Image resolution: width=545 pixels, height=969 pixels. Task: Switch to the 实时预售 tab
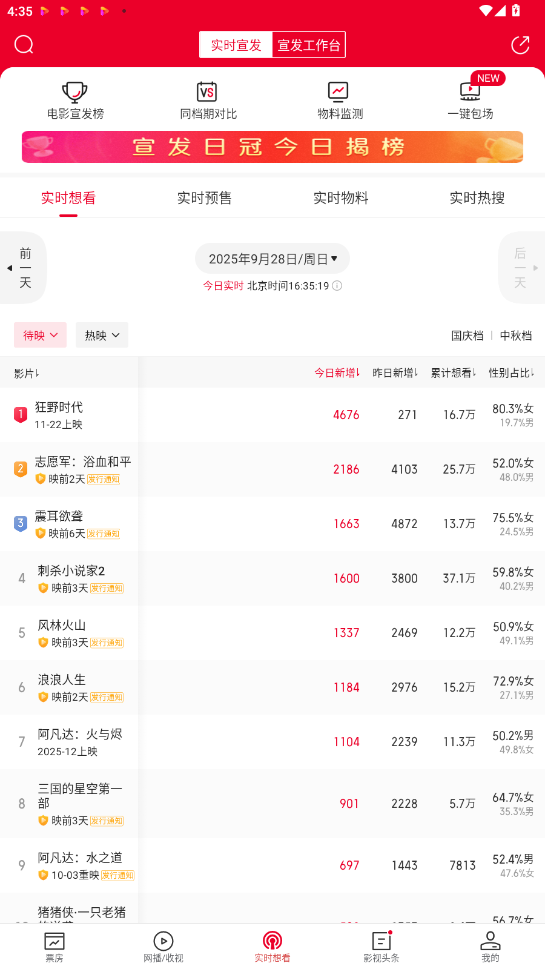point(205,198)
